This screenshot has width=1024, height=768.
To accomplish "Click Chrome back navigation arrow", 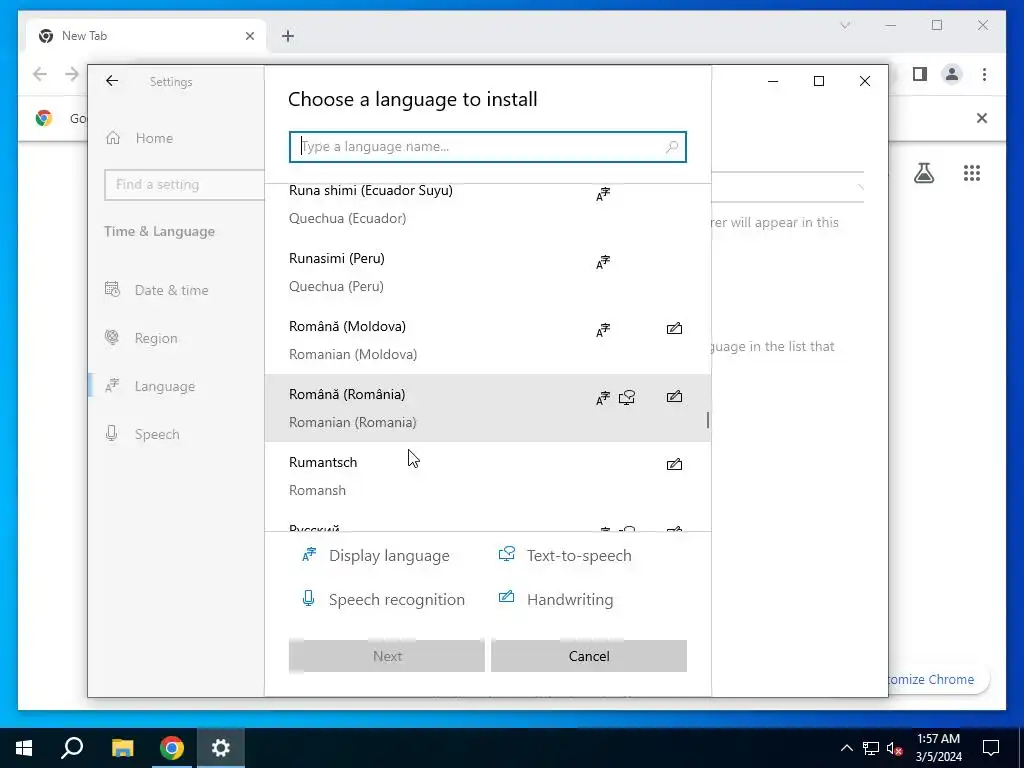I will point(40,74).
